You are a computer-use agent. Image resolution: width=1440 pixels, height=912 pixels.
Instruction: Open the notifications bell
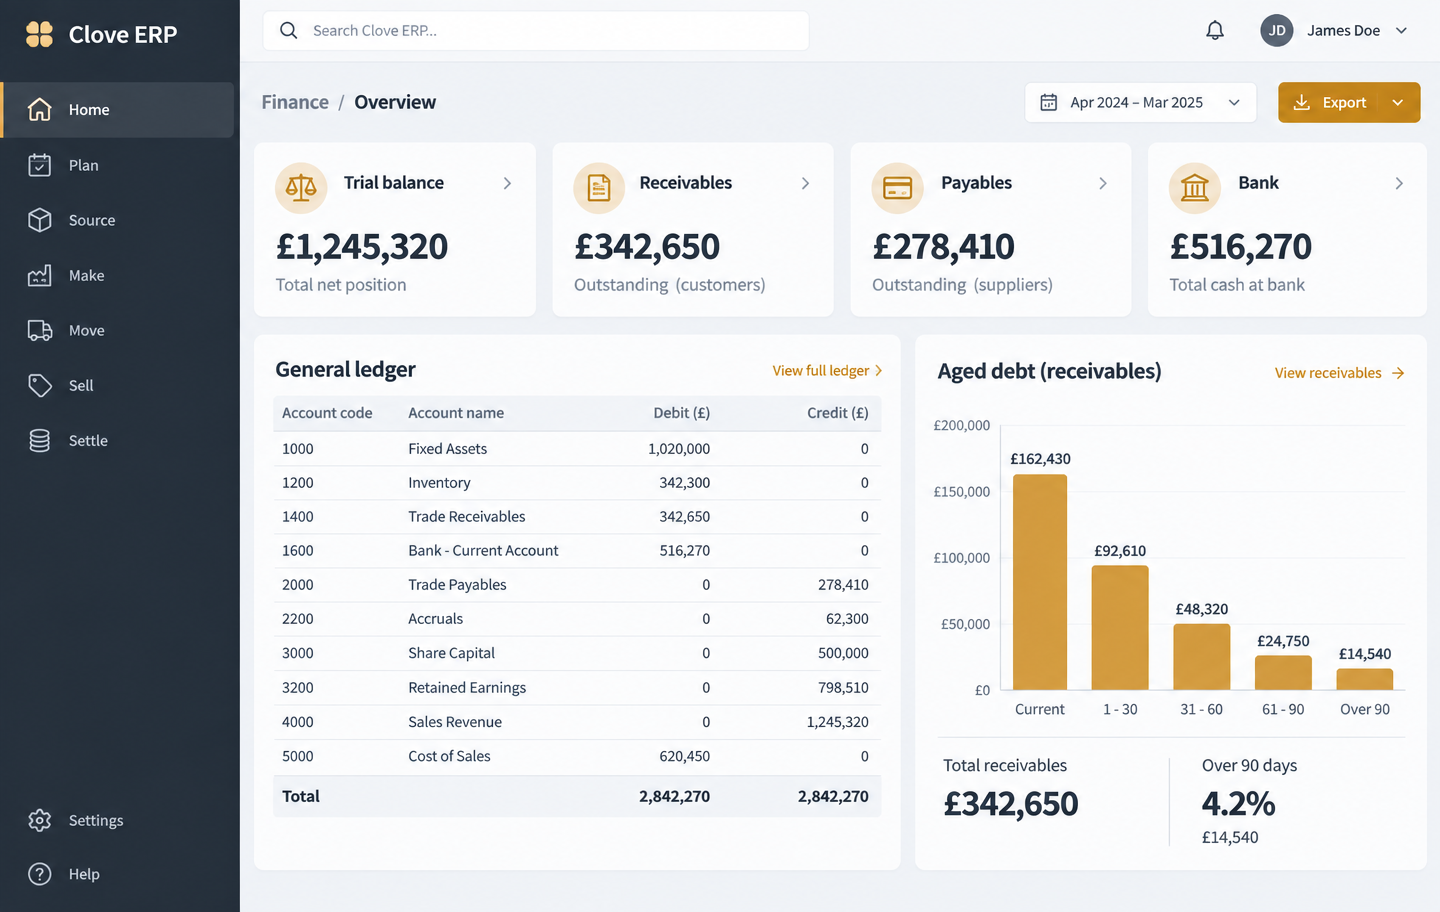pyautogui.click(x=1215, y=31)
